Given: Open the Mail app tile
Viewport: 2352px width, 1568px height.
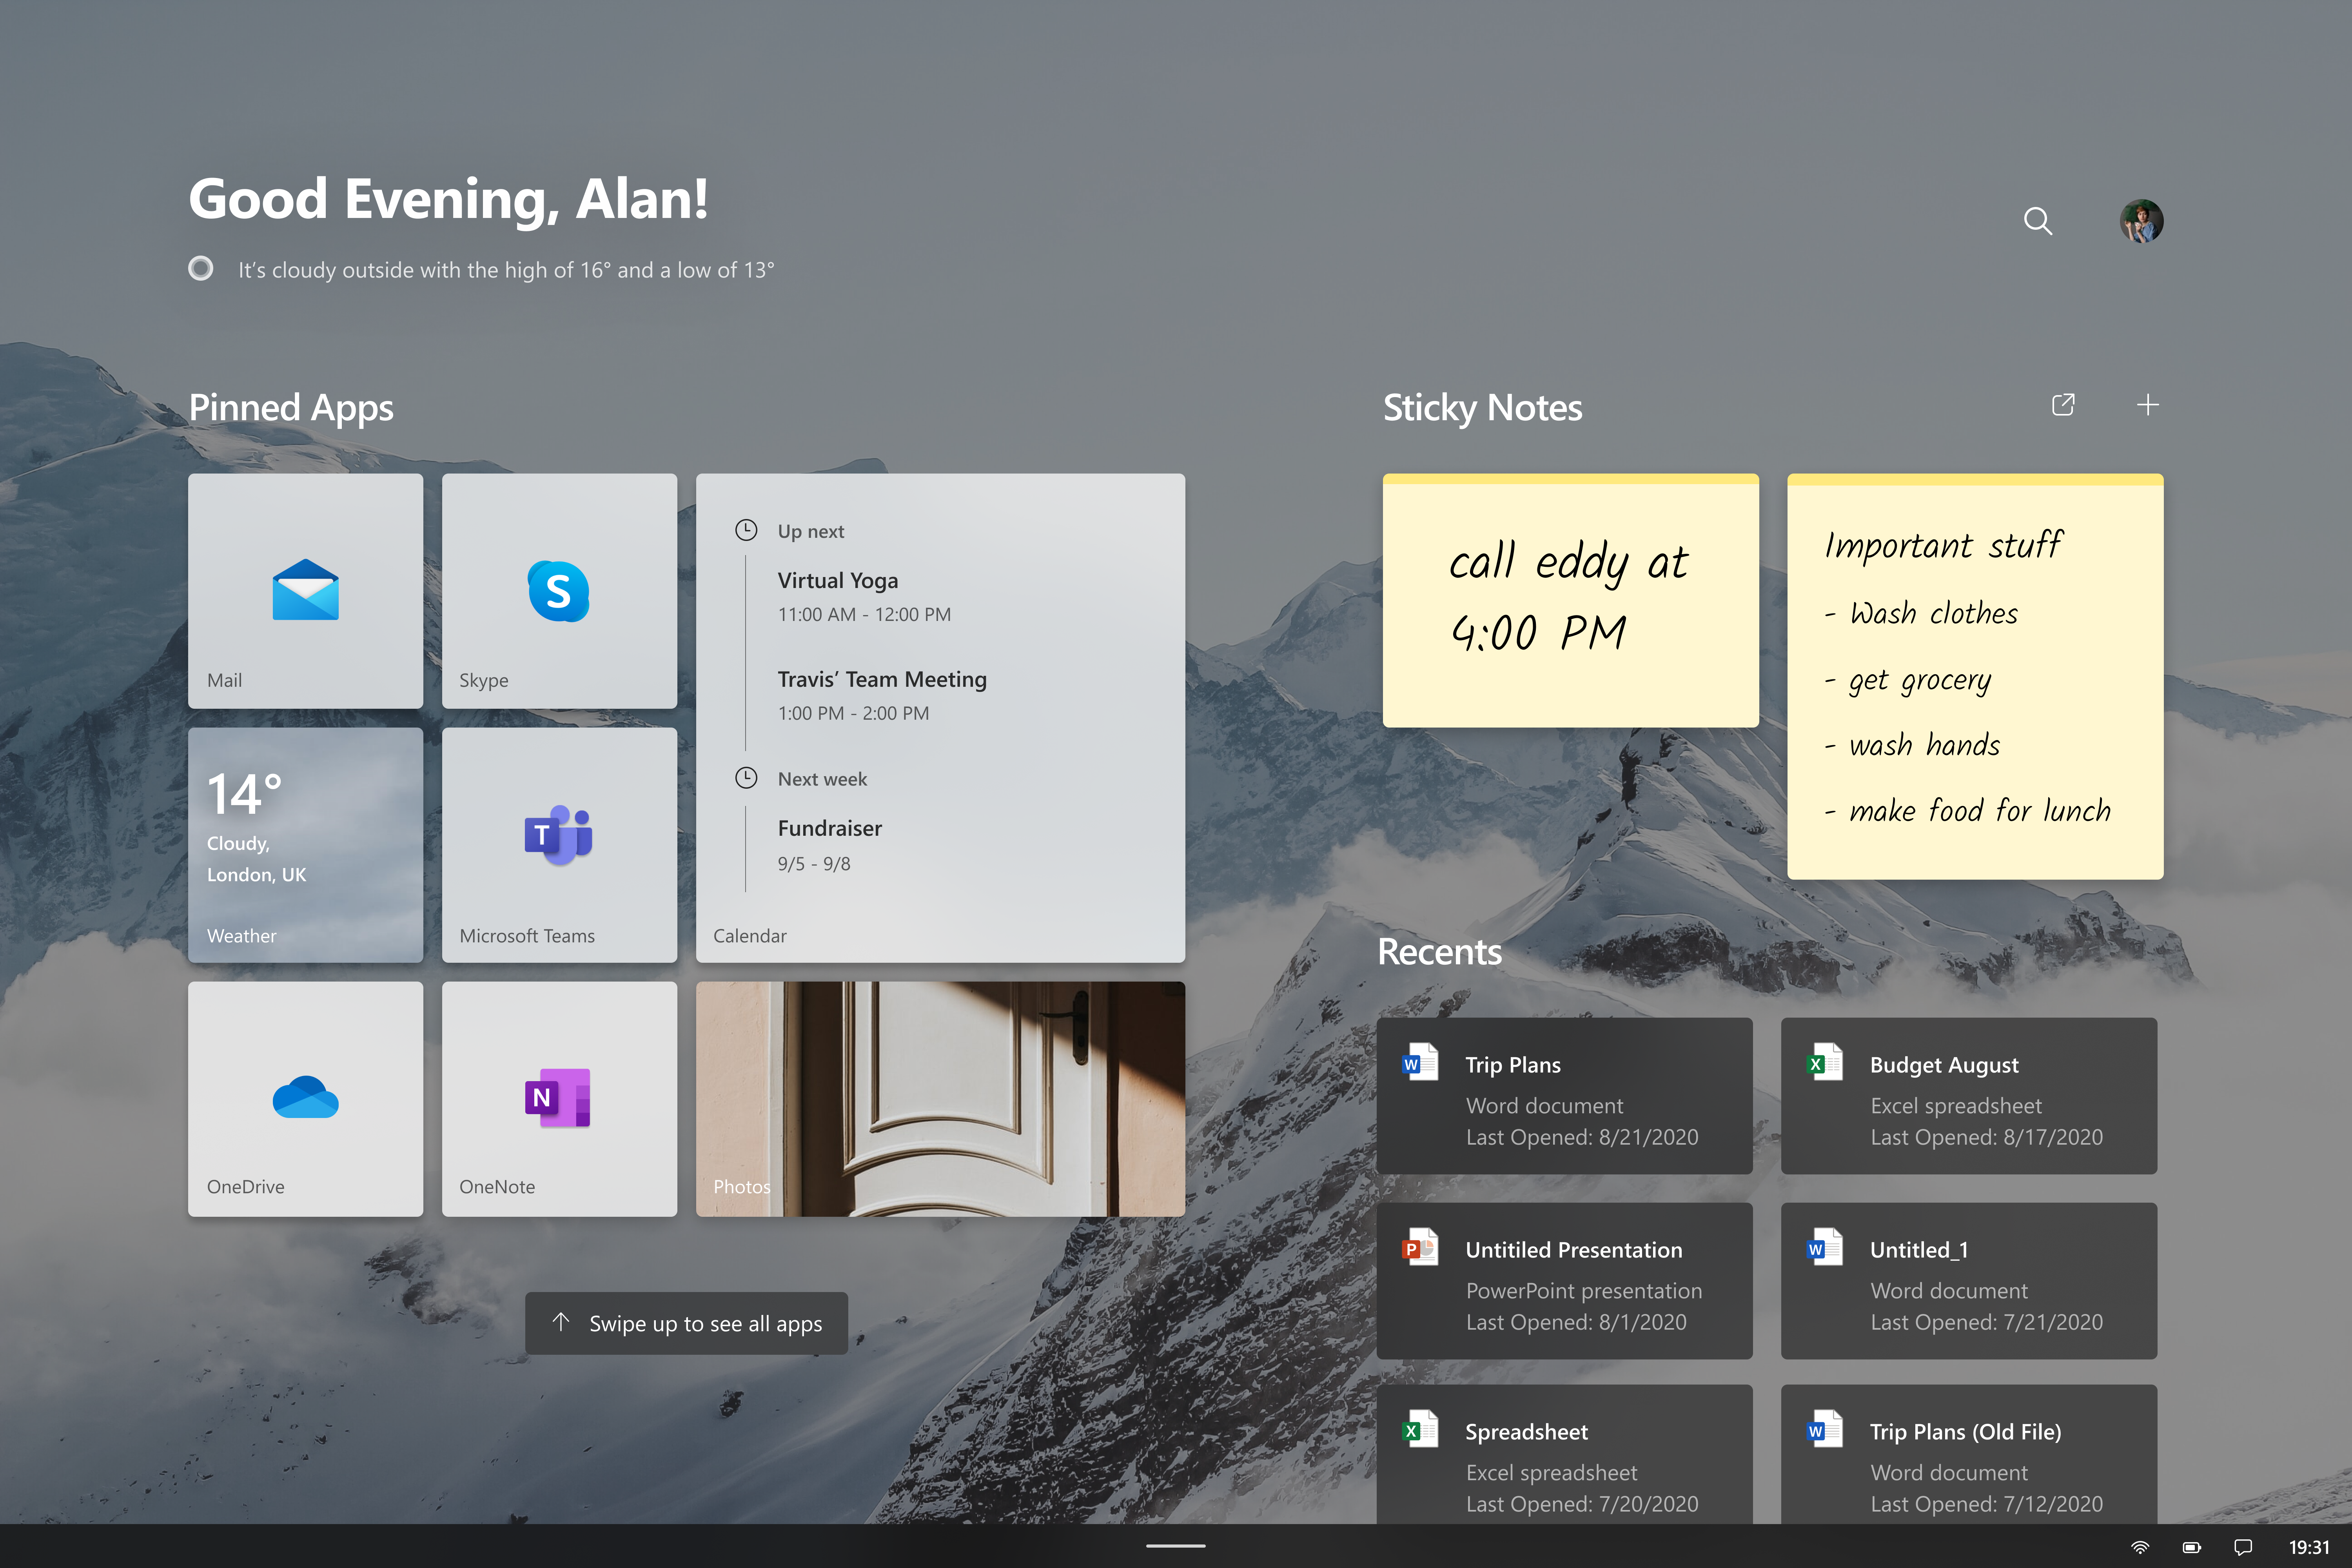Looking at the screenshot, I should pyautogui.click(x=305, y=591).
